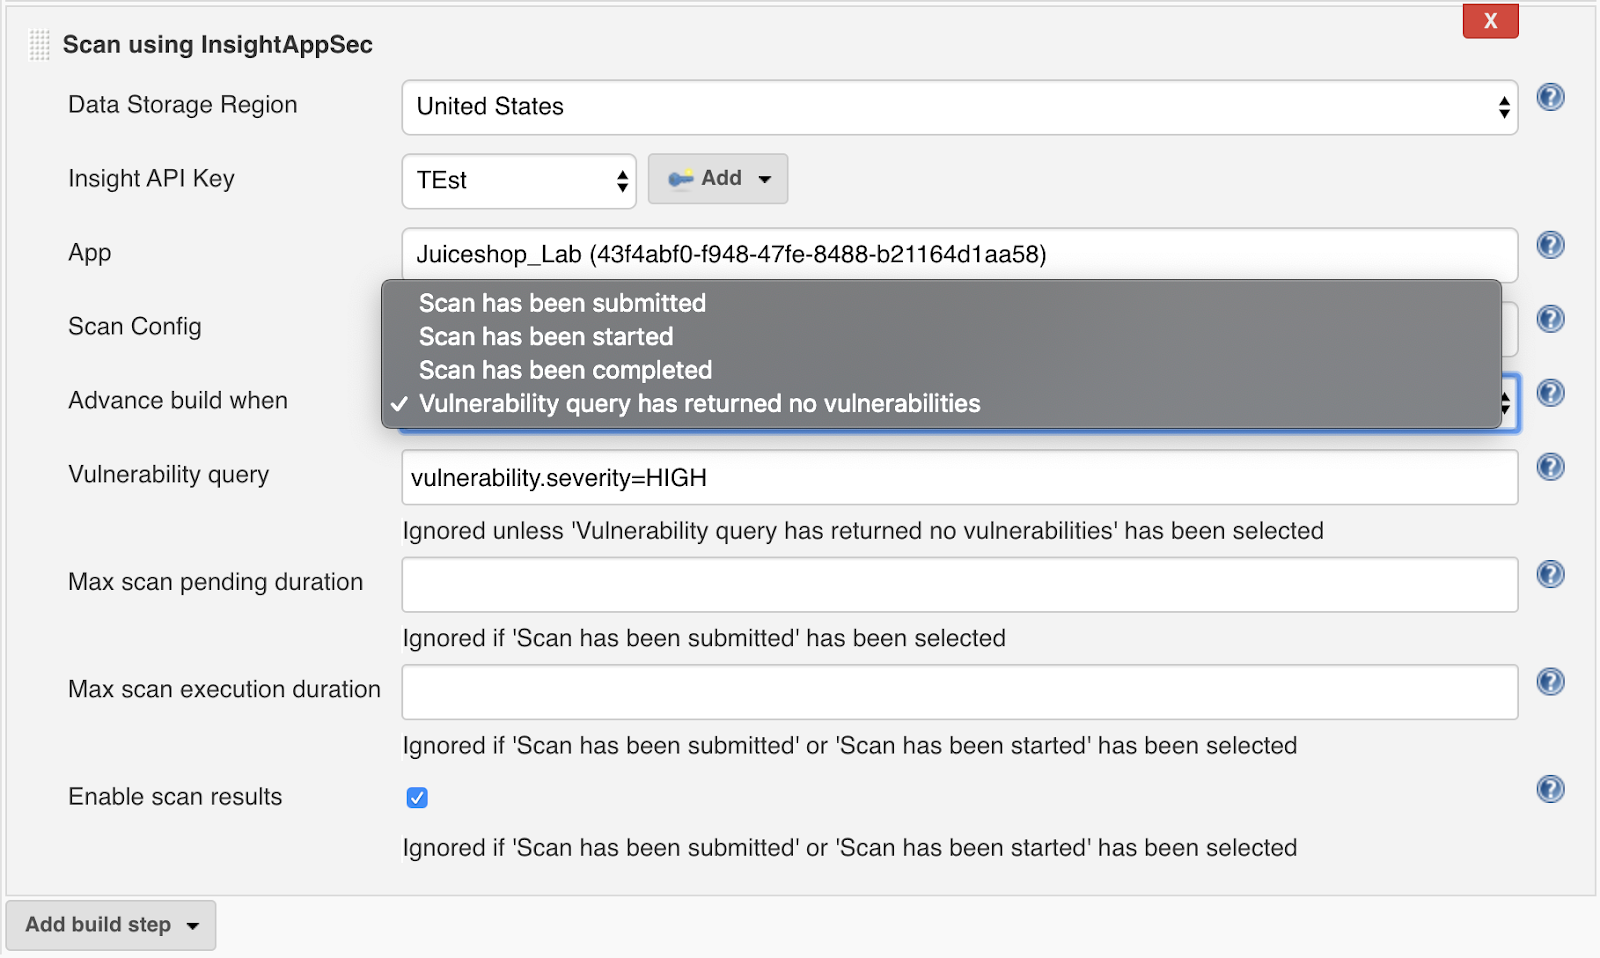Expand the Insight API Key selector
The height and width of the screenshot is (958, 1600).
click(x=518, y=181)
